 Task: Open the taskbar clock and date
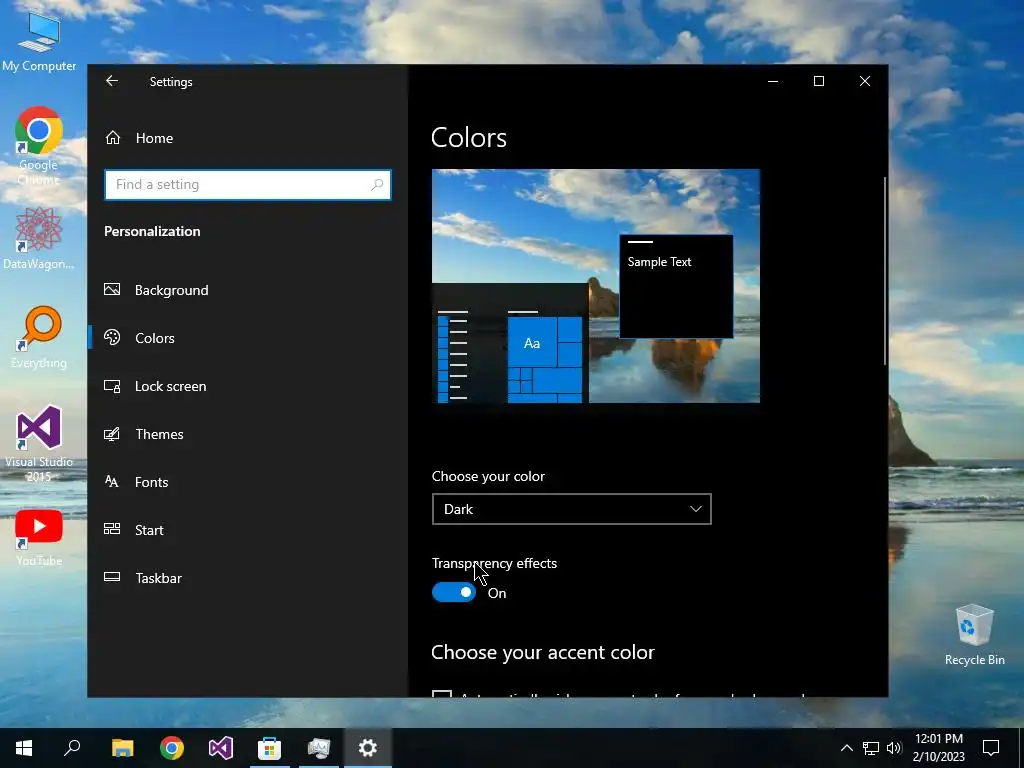pyautogui.click(x=938, y=748)
